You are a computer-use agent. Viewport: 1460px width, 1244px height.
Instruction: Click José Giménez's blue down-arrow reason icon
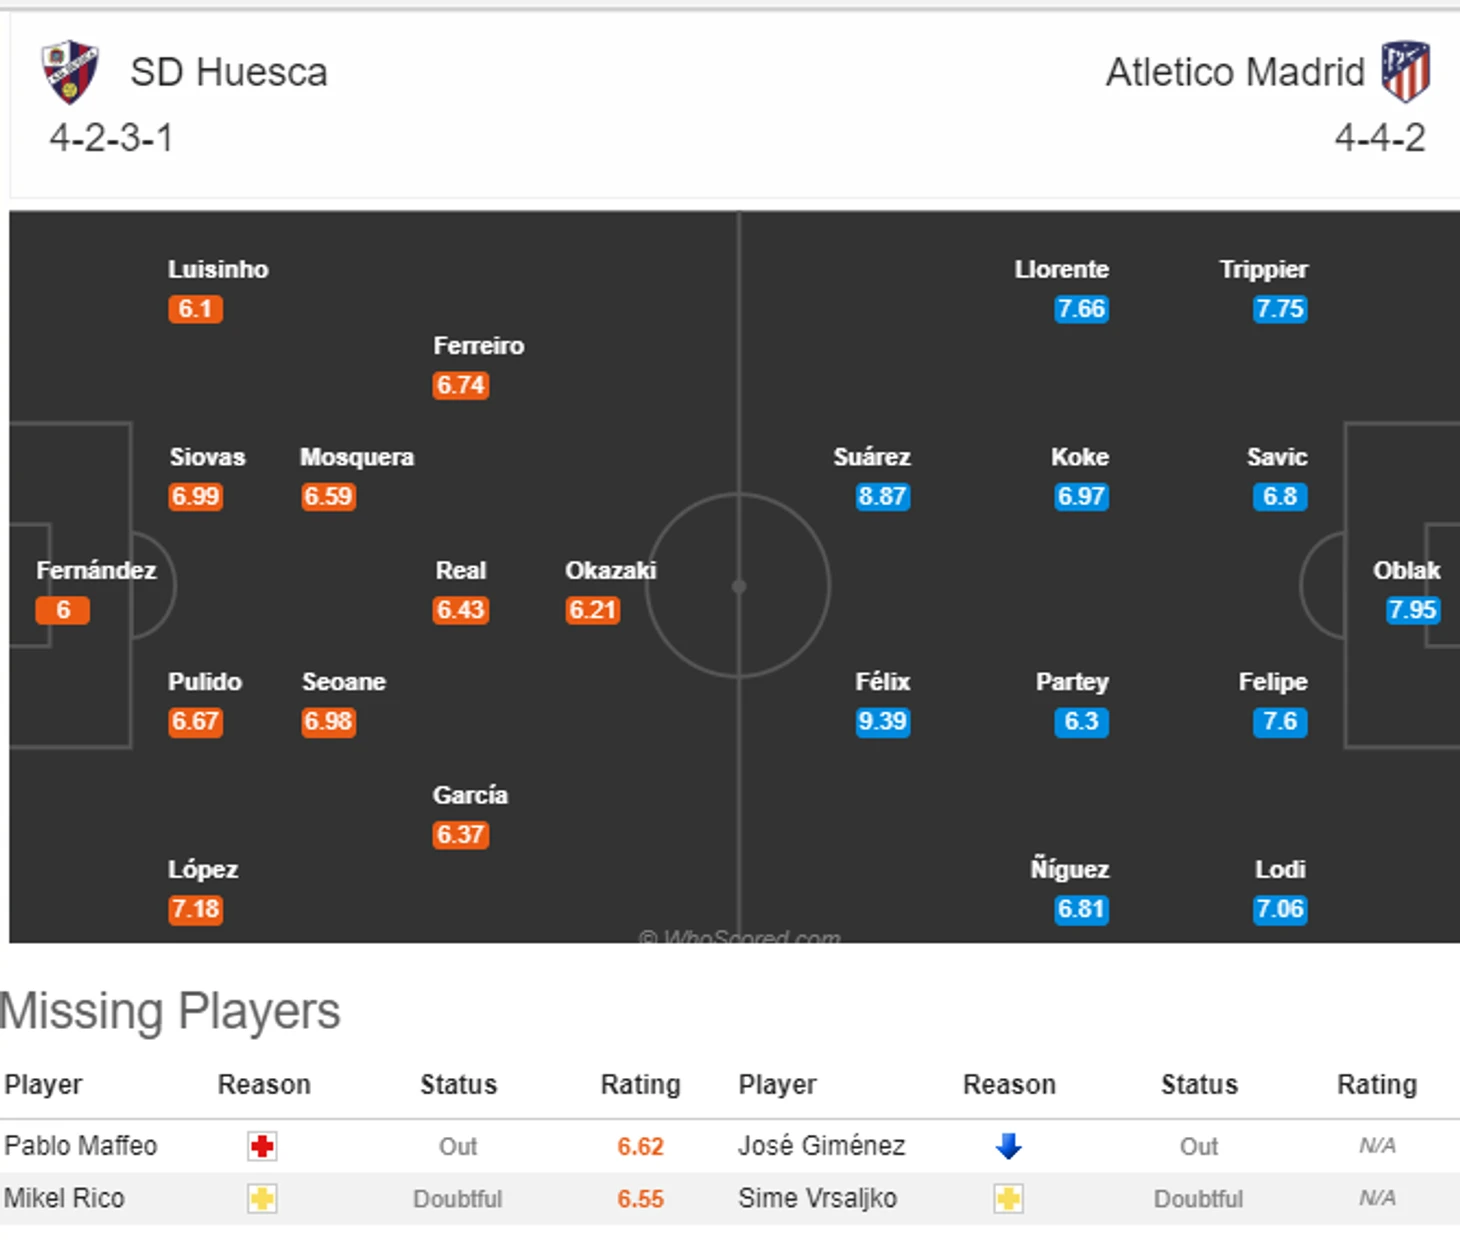(1008, 1146)
